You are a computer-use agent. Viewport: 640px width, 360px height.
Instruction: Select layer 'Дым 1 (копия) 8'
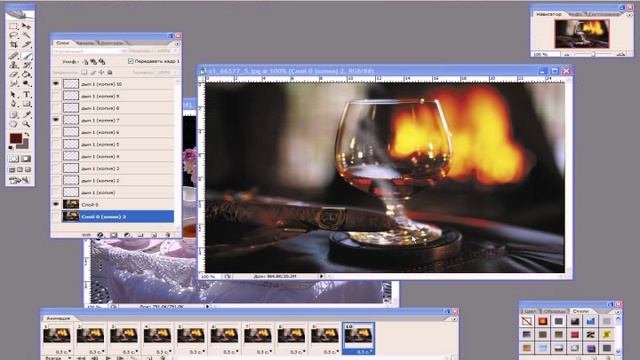(118, 108)
